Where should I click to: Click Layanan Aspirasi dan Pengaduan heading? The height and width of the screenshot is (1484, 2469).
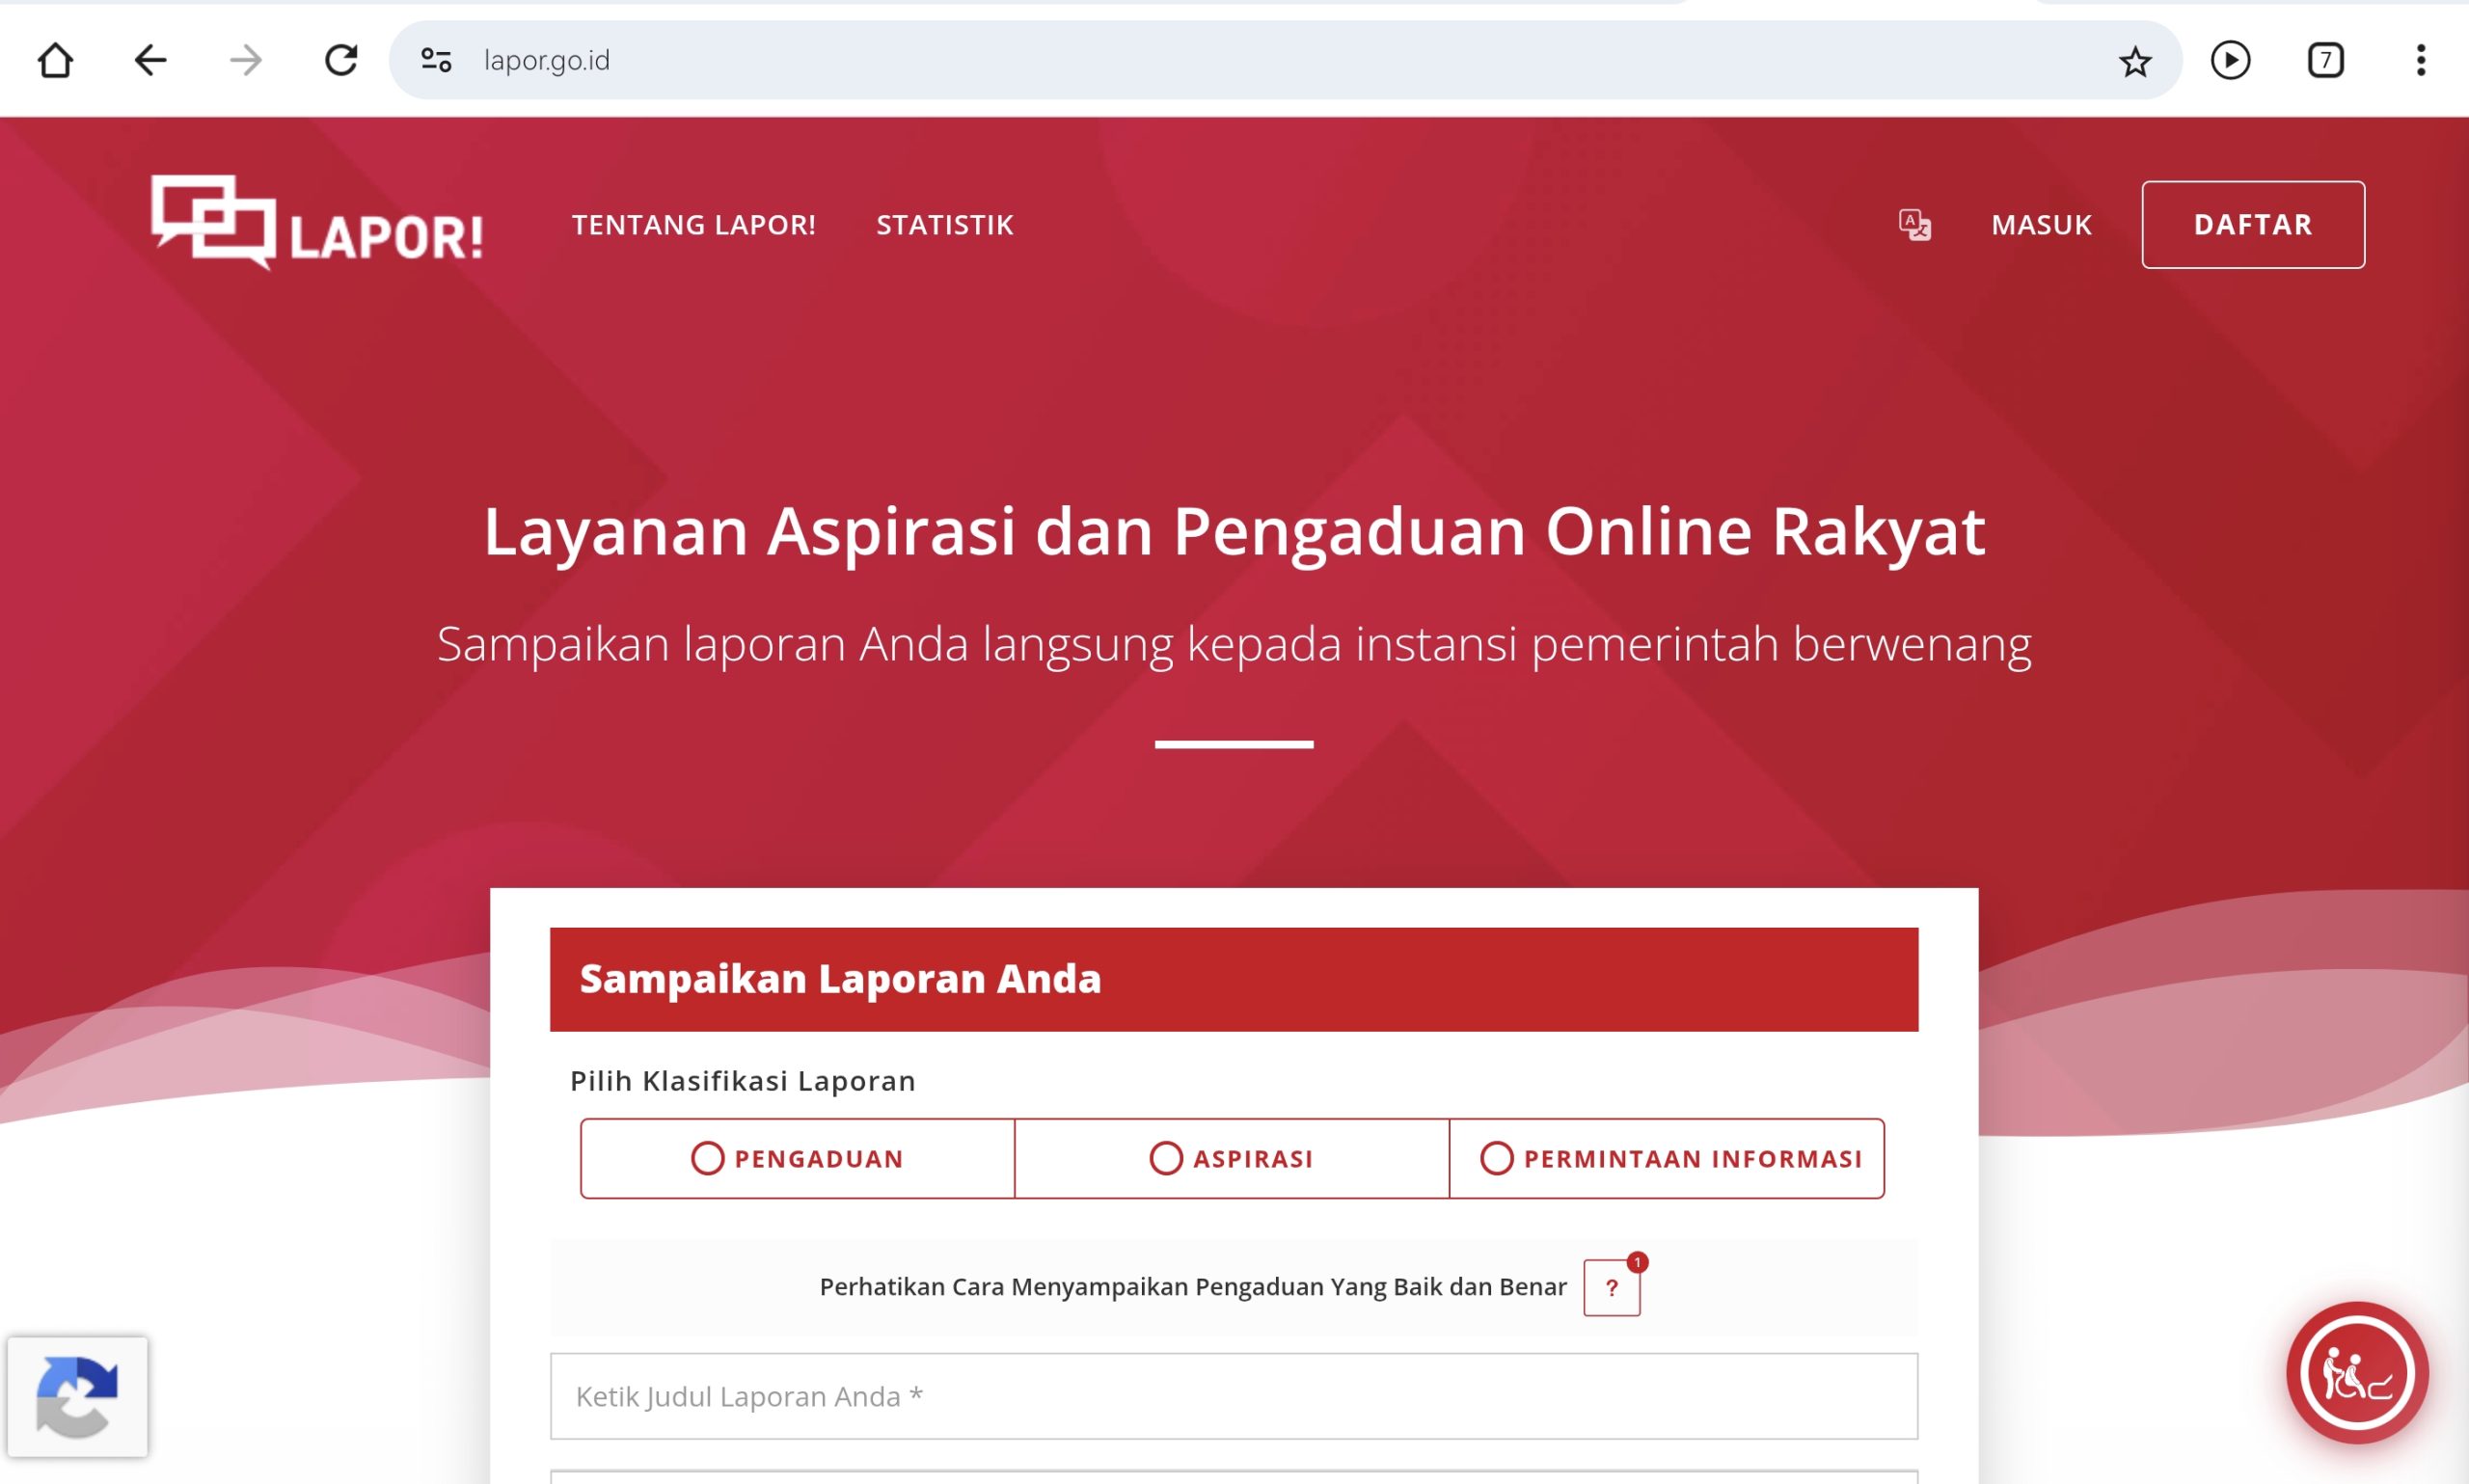[x=1234, y=531]
